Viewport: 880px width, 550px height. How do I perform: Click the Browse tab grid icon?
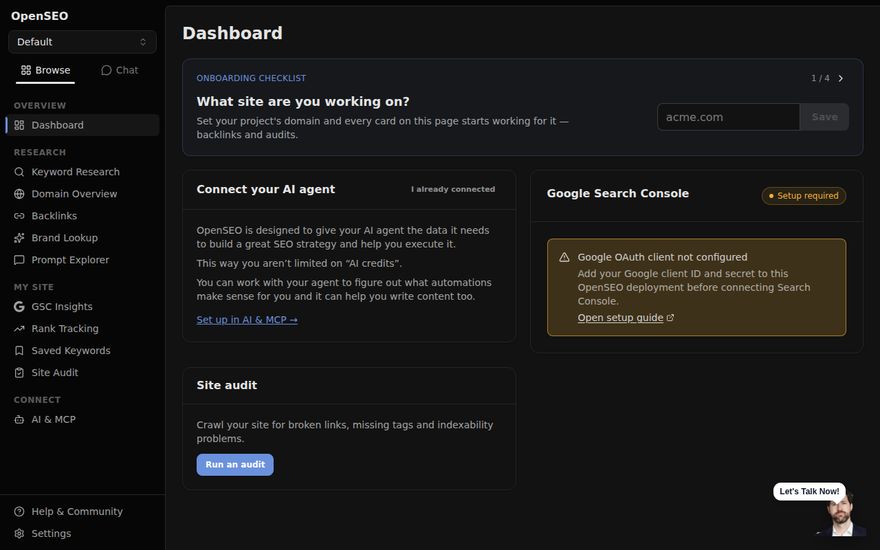click(26, 70)
